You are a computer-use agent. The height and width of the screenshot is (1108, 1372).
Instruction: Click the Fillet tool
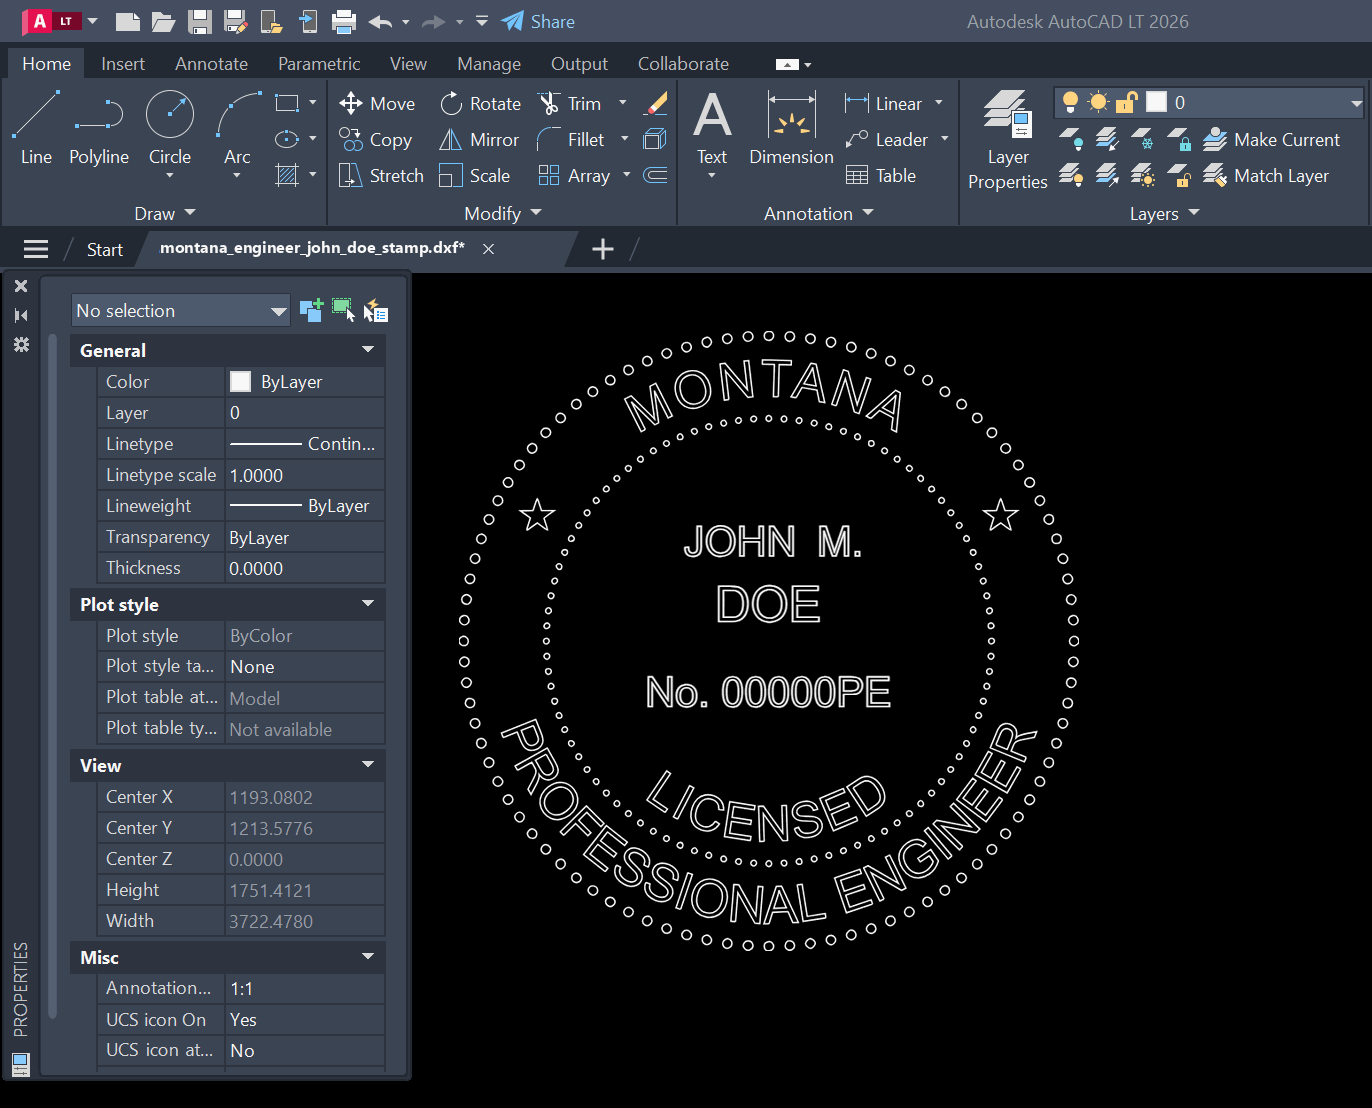click(x=571, y=140)
